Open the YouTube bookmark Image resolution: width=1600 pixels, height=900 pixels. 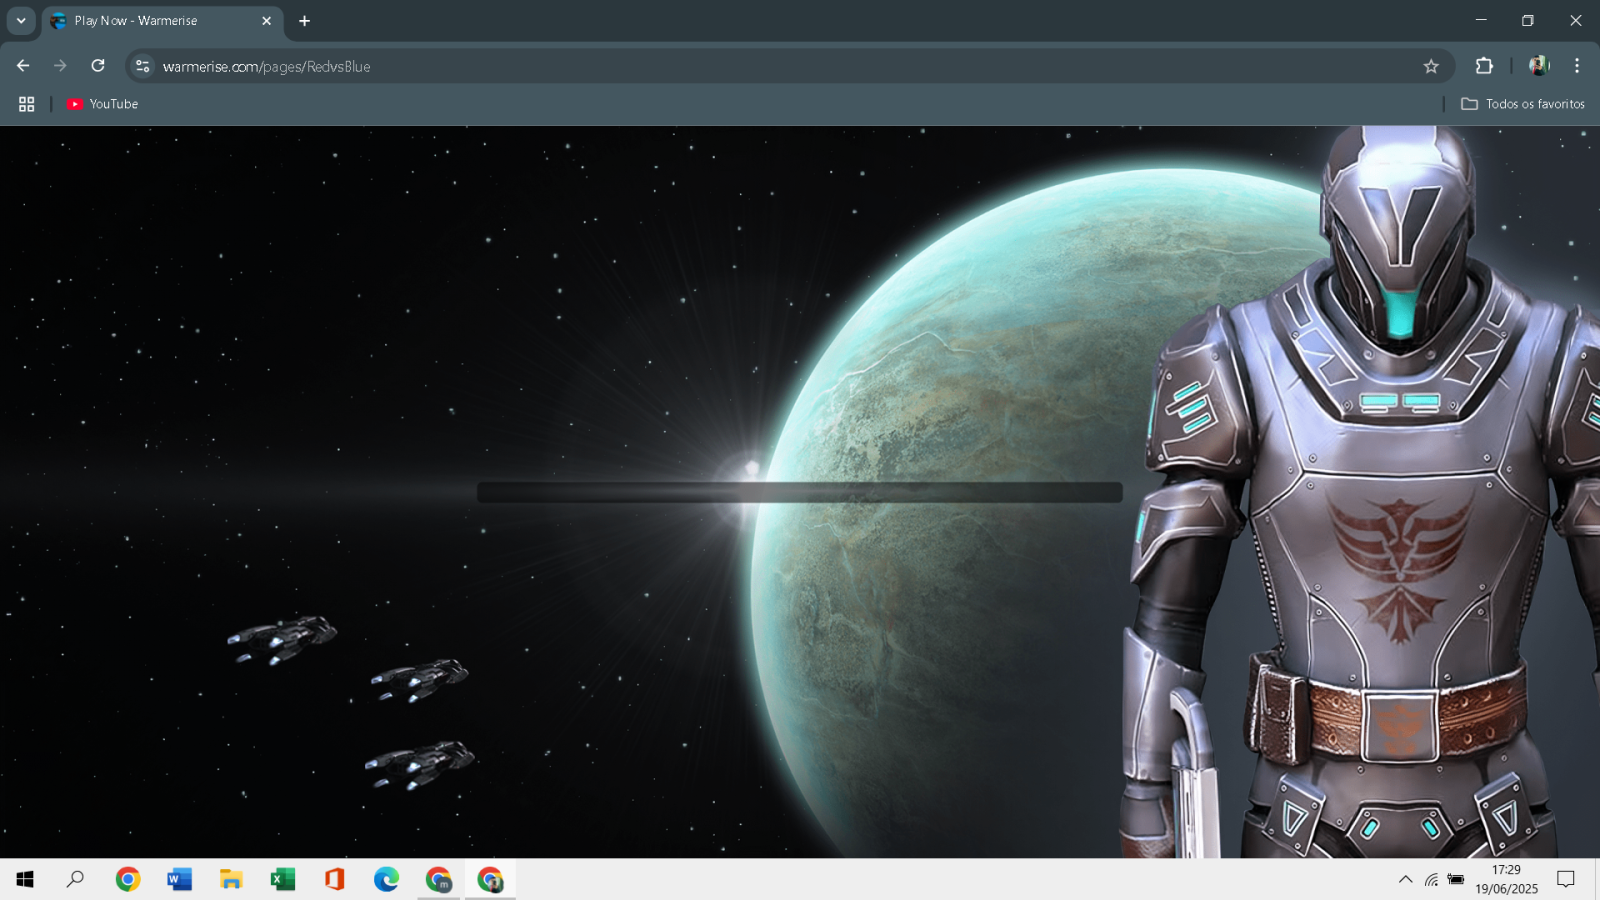[103, 104]
